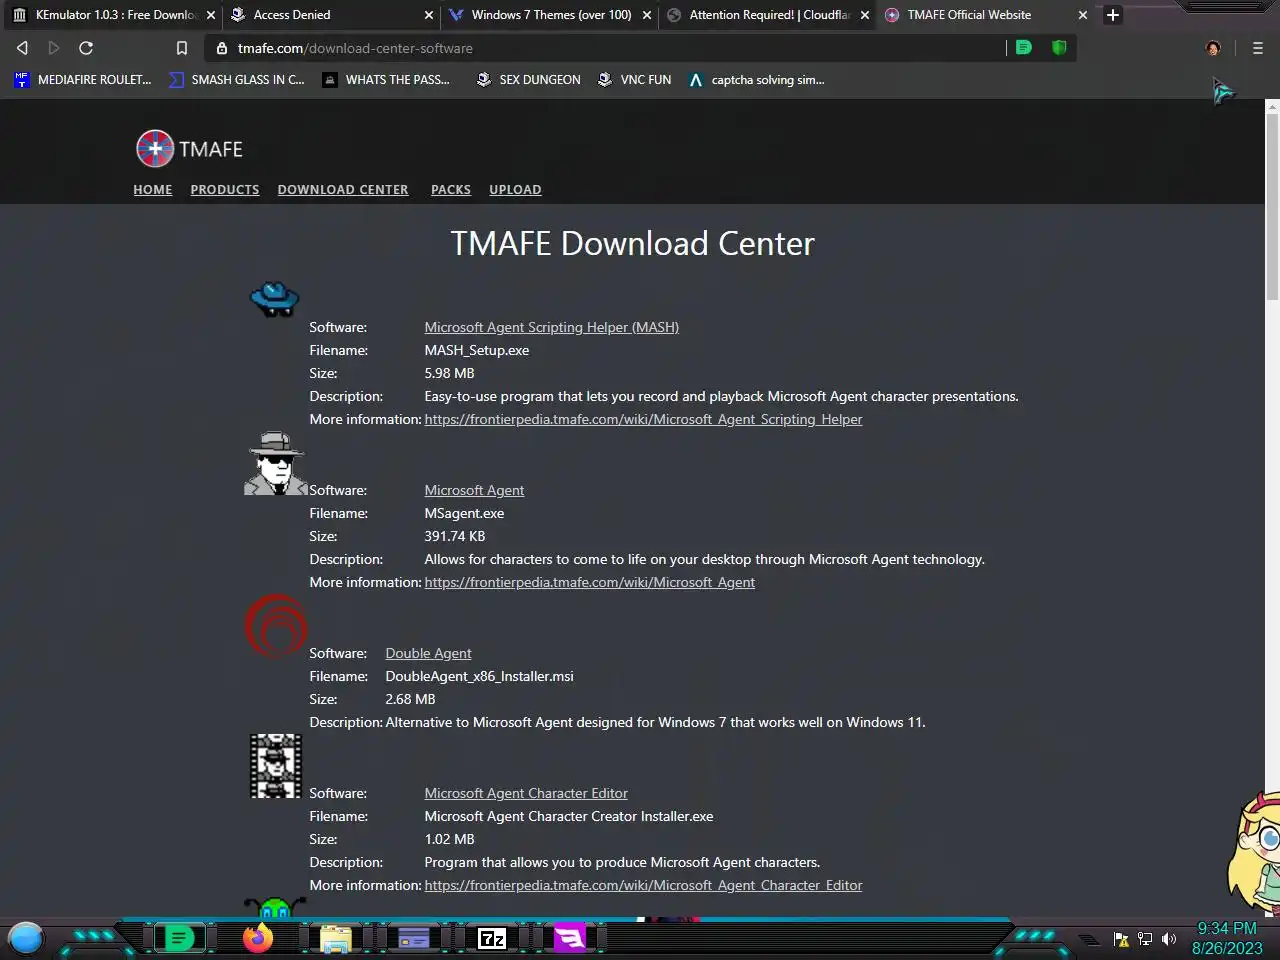The height and width of the screenshot is (960, 1280).
Task: Click the Windows Start orb
Action: click(x=26, y=938)
